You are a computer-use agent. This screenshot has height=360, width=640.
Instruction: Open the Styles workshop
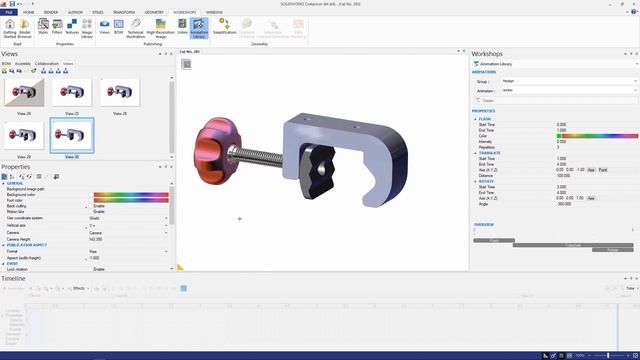tap(43, 27)
